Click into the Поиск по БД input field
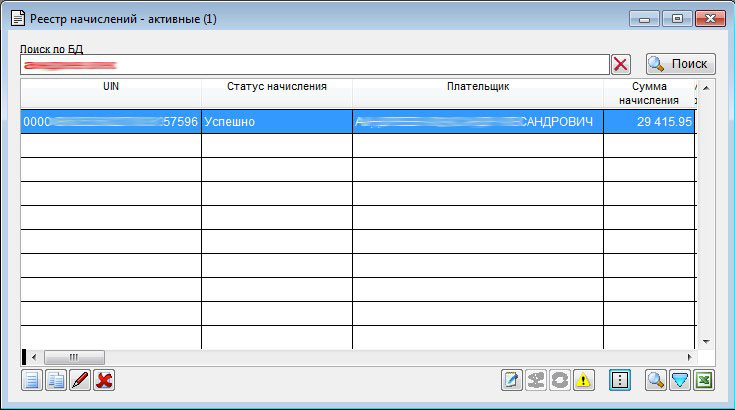The image size is (735, 410). tap(315, 64)
